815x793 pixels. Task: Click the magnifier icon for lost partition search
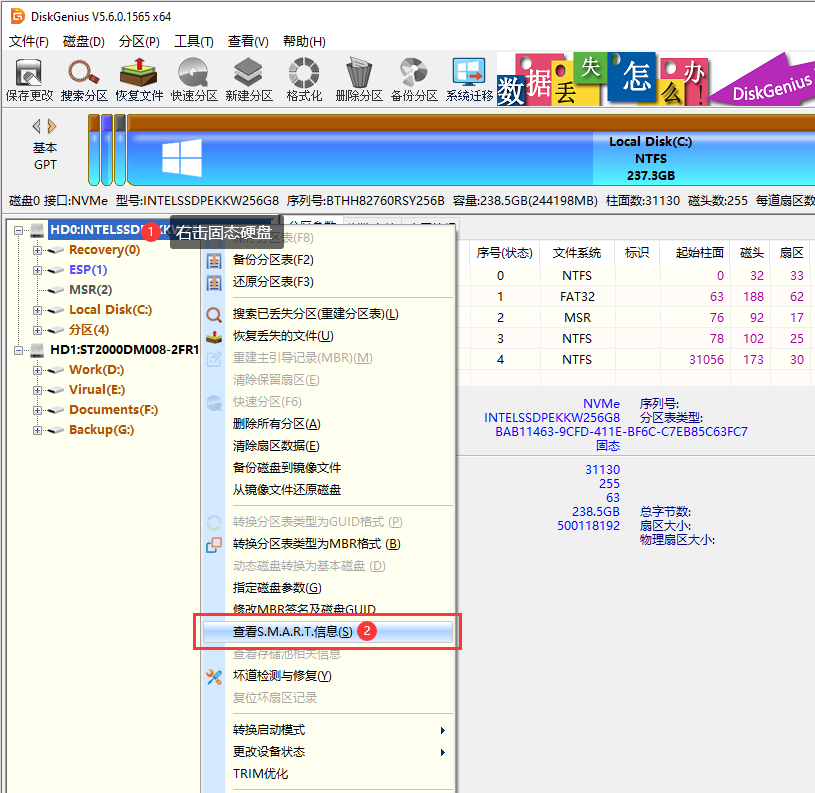214,314
